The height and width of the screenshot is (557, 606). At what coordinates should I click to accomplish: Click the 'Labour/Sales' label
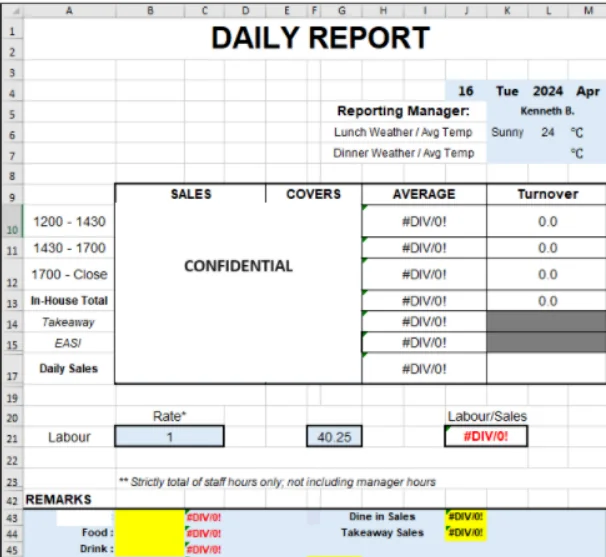[487, 416]
